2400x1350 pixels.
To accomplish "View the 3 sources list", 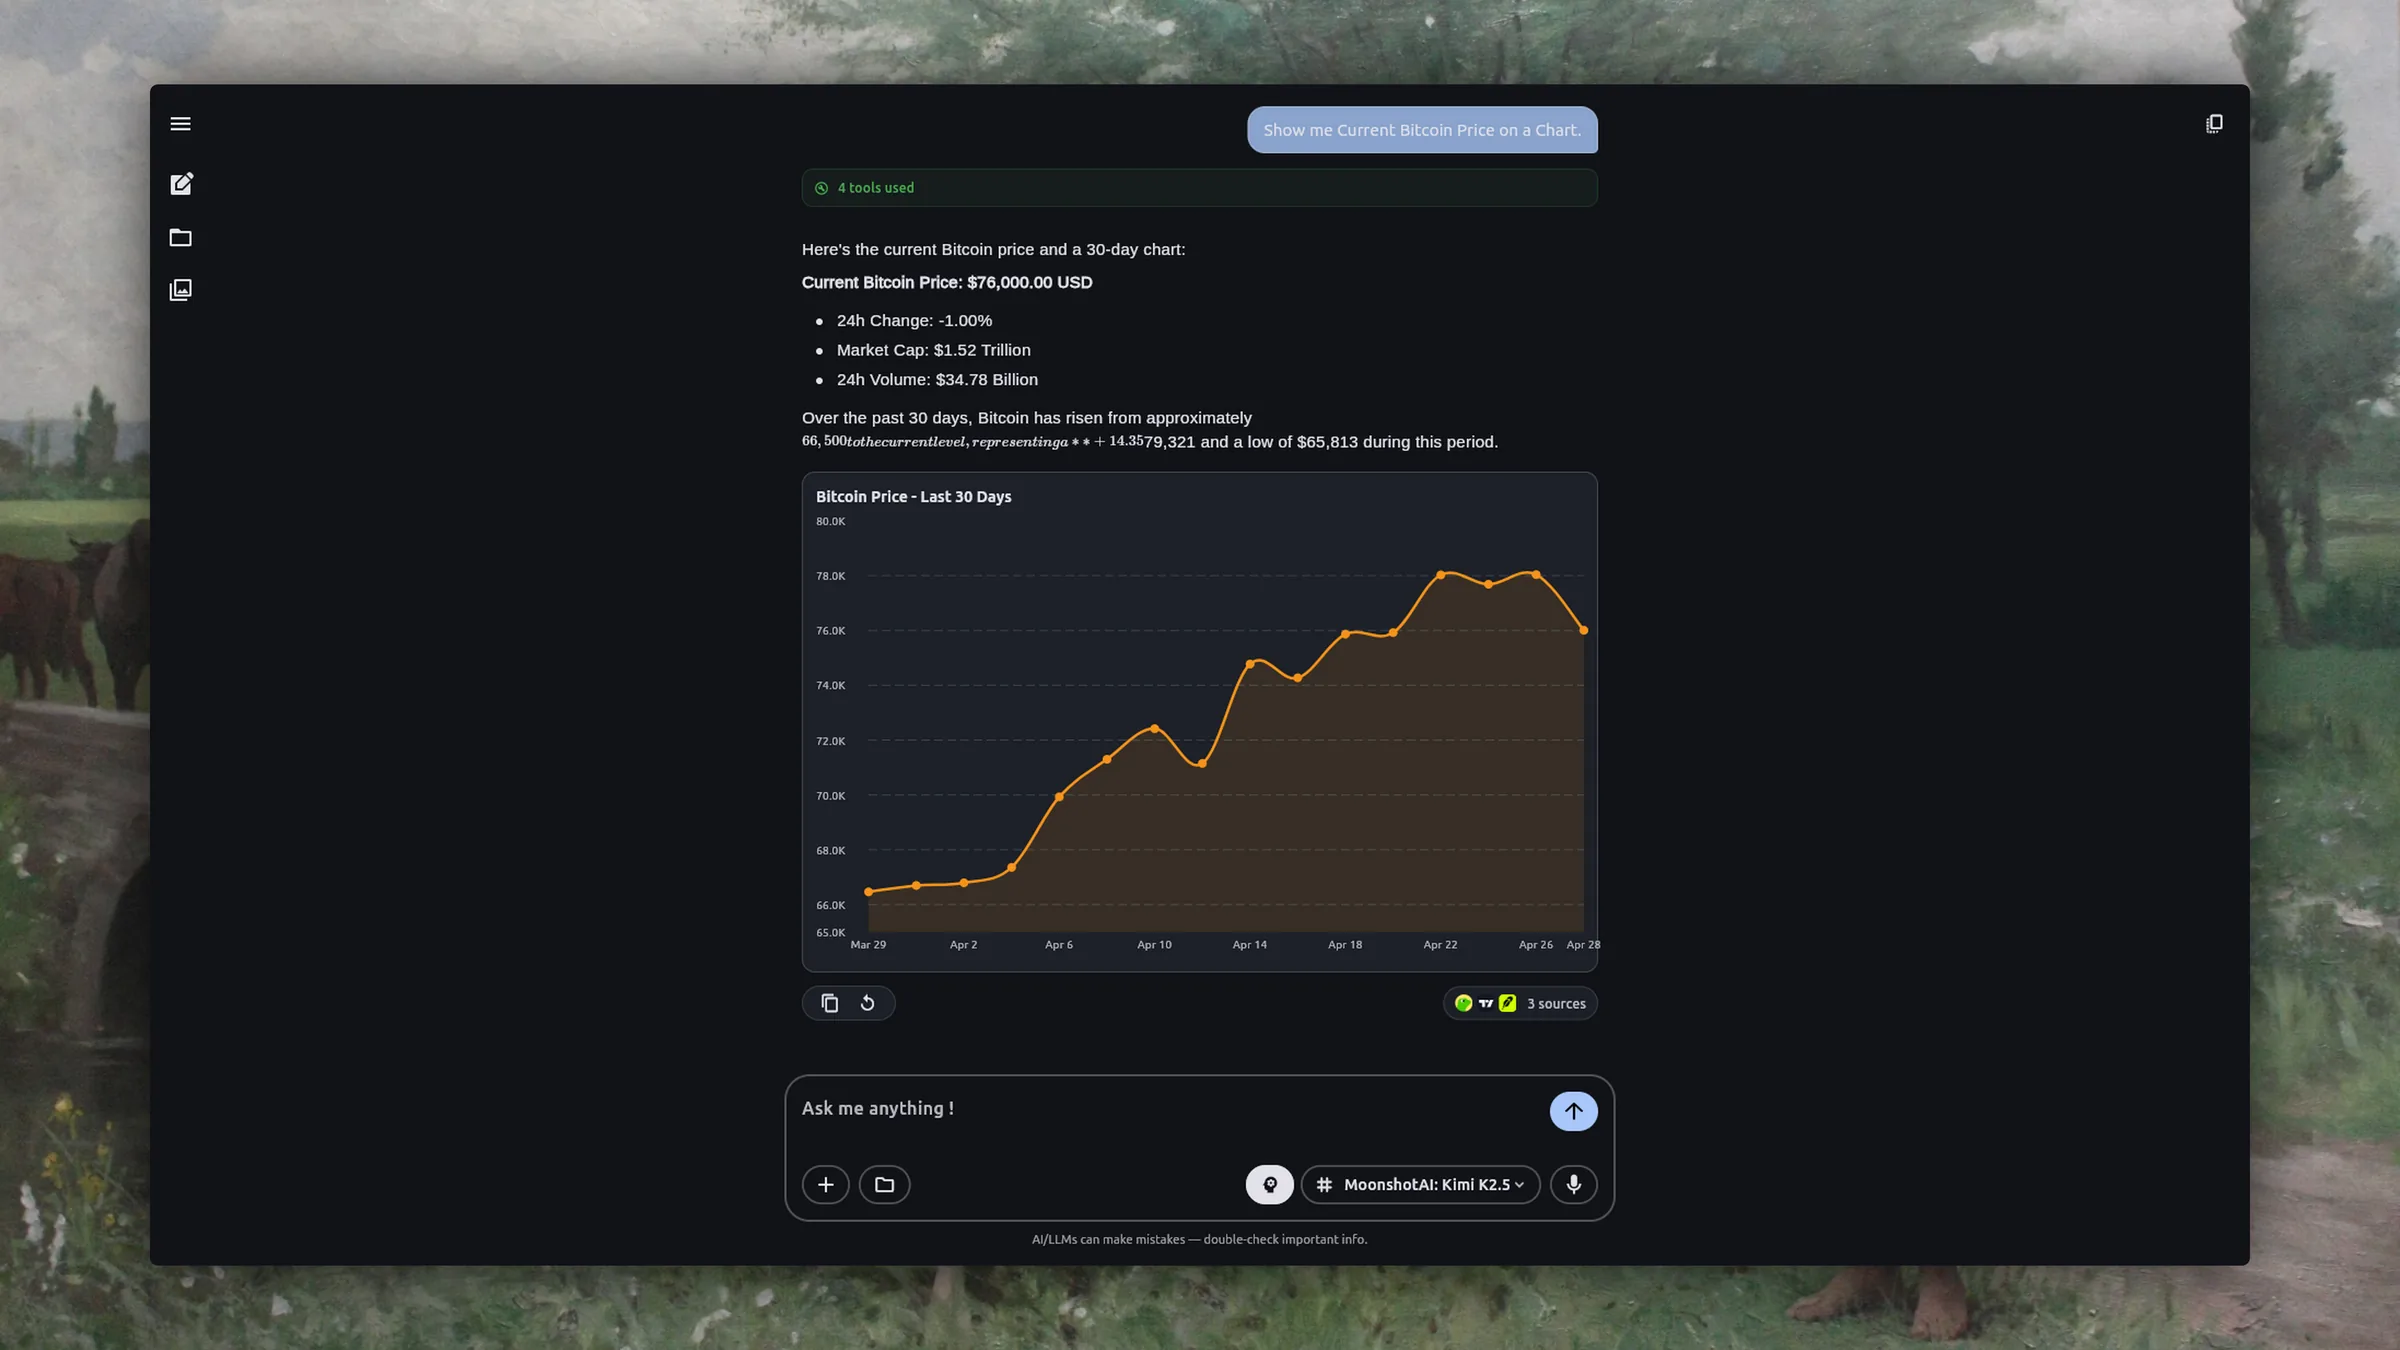I will pos(1520,1003).
